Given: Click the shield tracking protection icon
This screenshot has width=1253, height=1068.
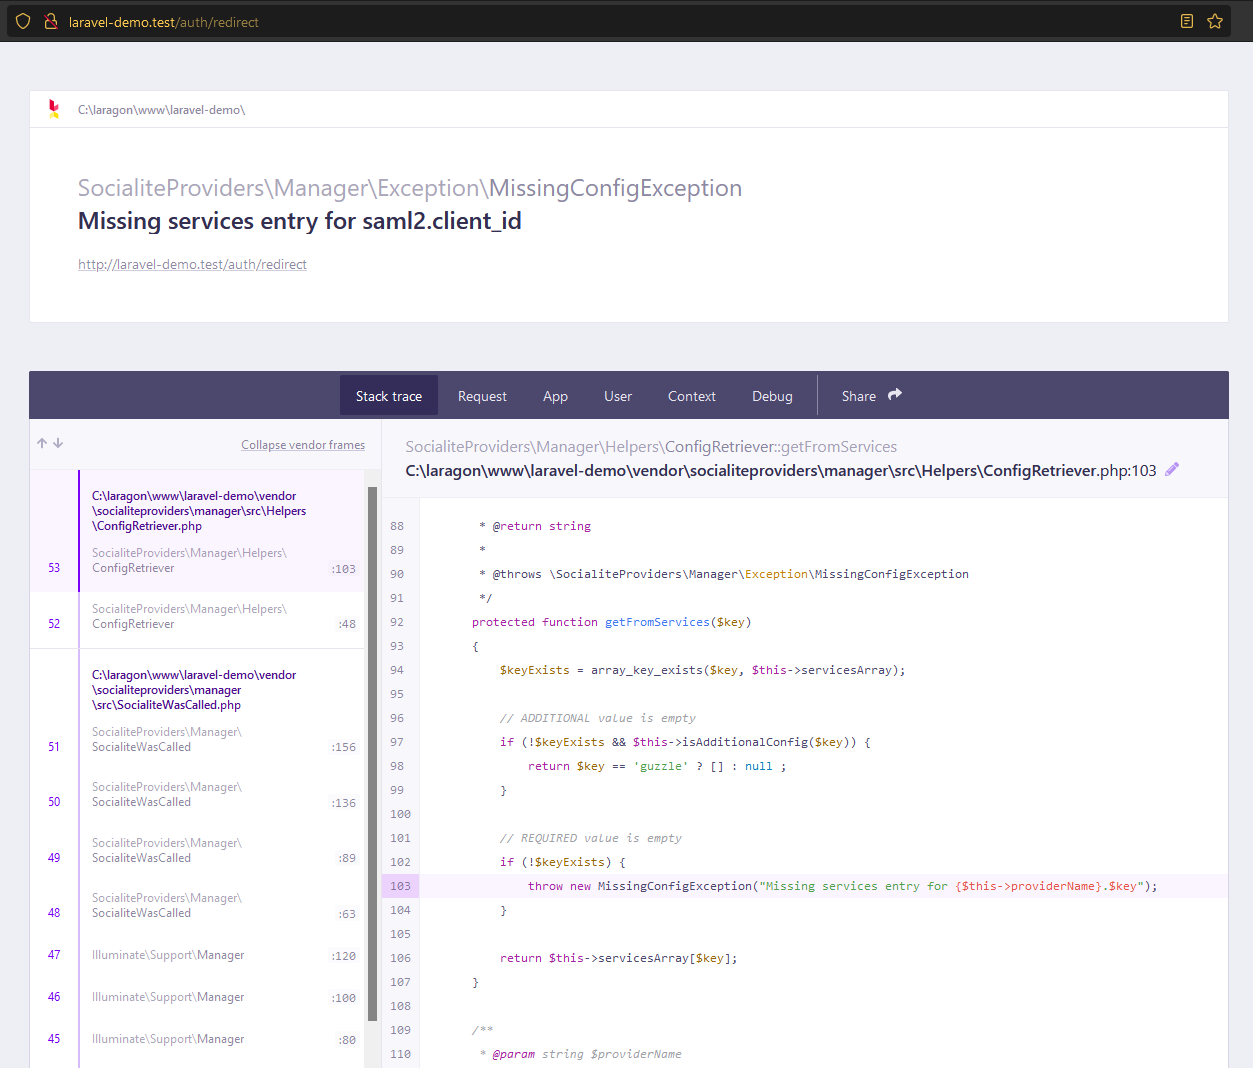Looking at the screenshot, I should [x=23, y=21].
